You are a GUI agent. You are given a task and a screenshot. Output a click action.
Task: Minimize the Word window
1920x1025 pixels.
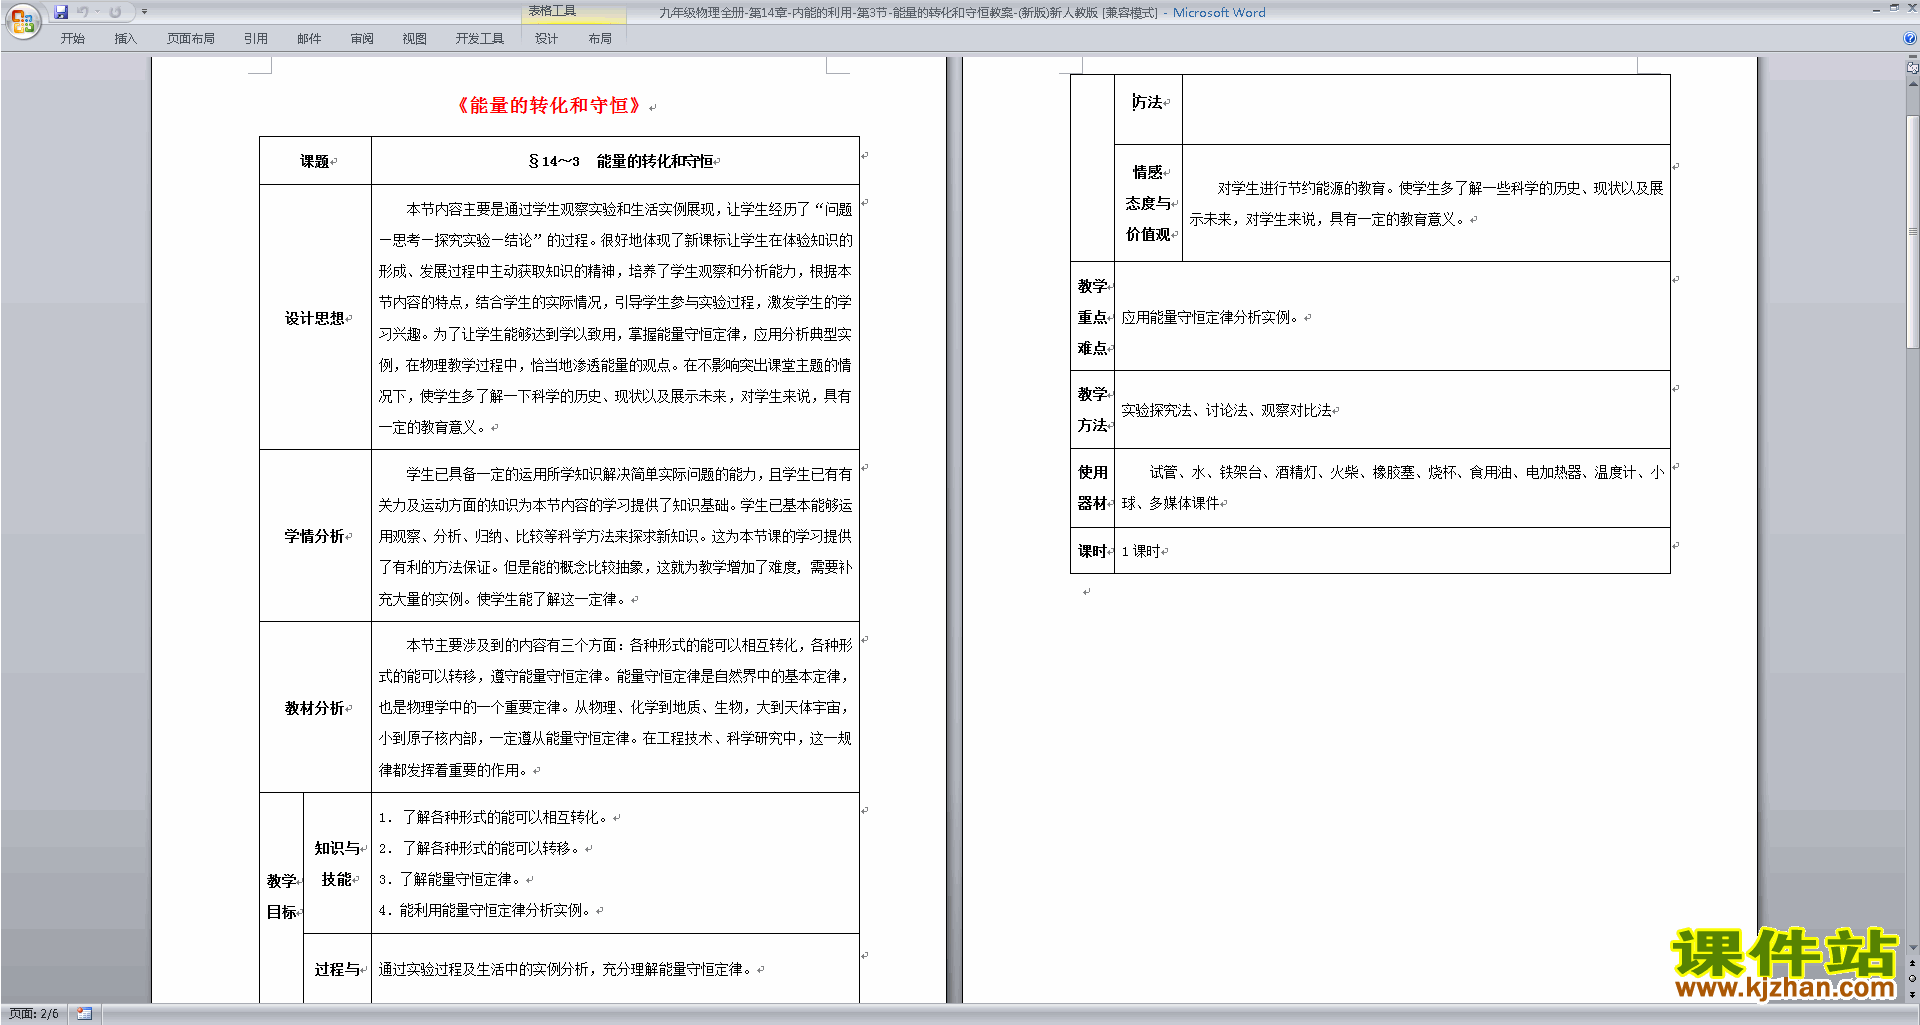point(1876,9)
